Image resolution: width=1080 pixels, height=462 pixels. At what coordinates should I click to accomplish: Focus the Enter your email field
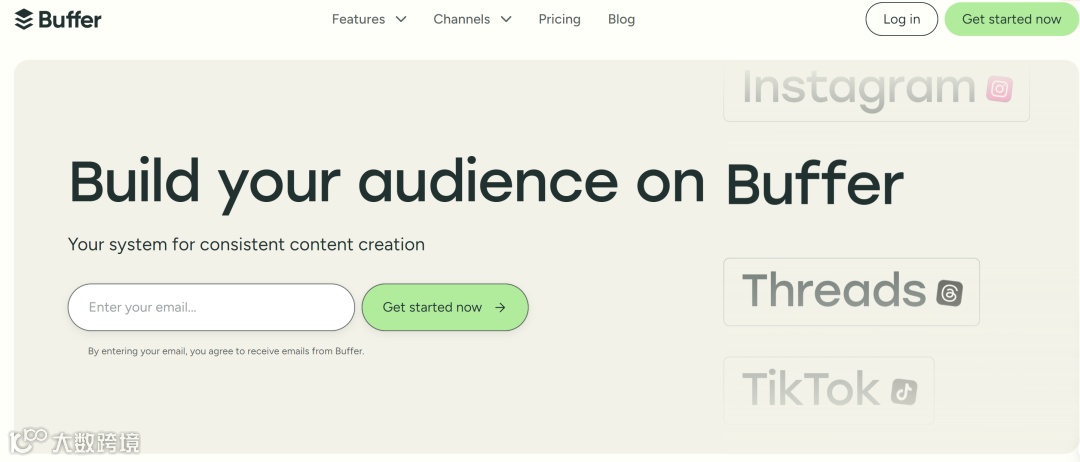click(x=211, y=307)
